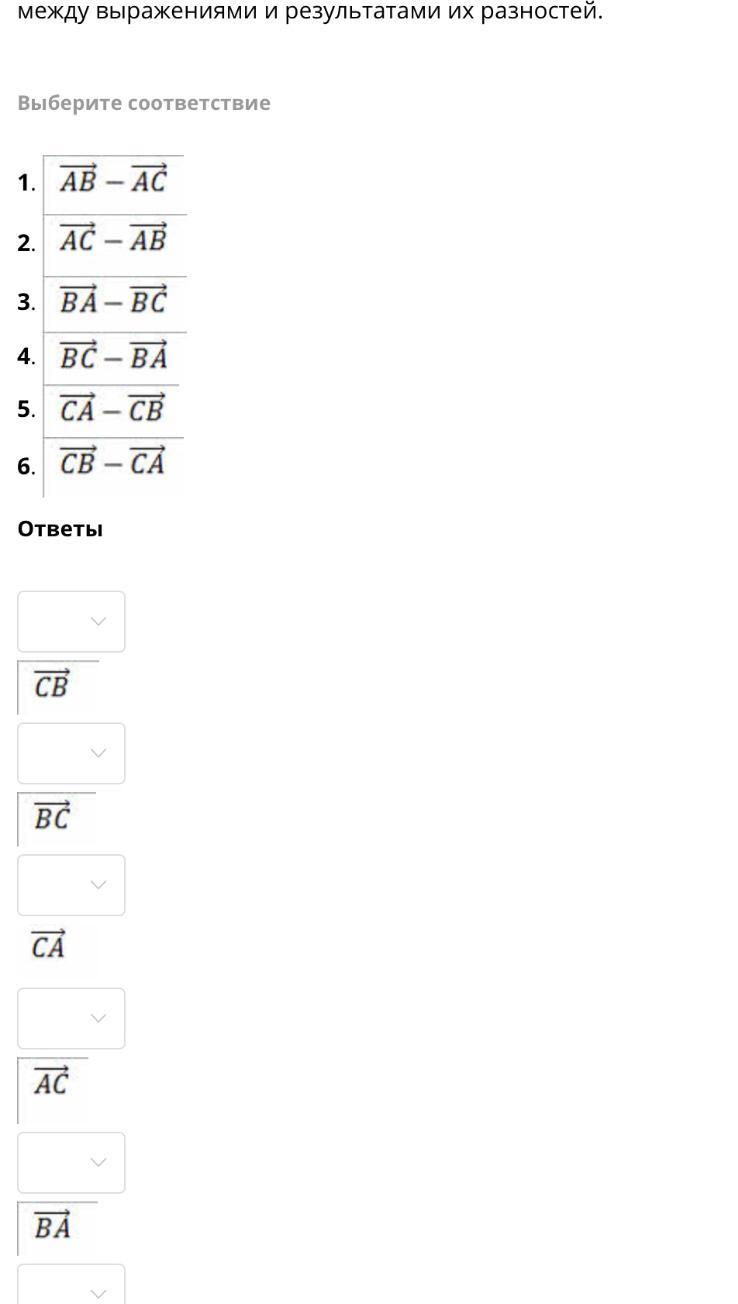Click the task description text at top
The width and height of the screenshot is (738, 1304).
(x=310, y=13)
